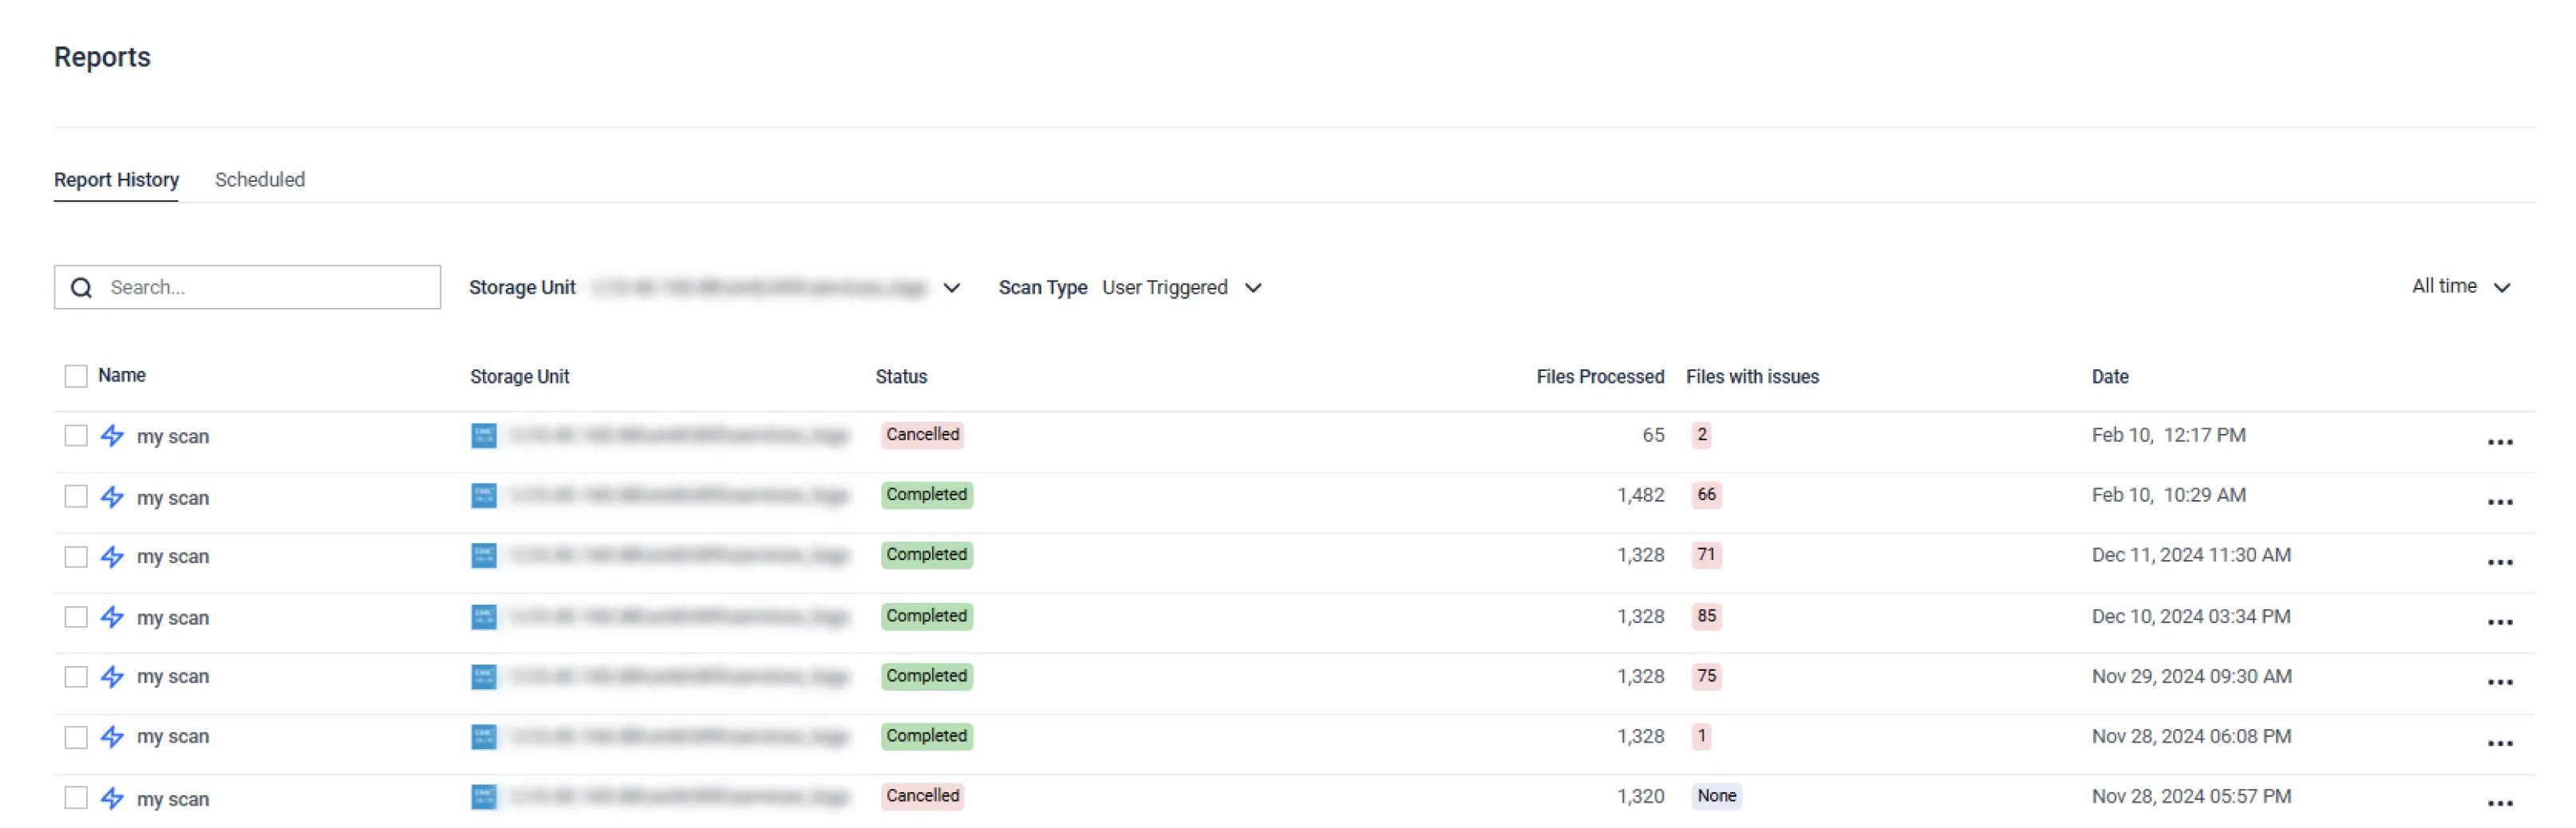
Task: Open the Scan Type User Triggered dropdown
Action: pos(1252,288)
